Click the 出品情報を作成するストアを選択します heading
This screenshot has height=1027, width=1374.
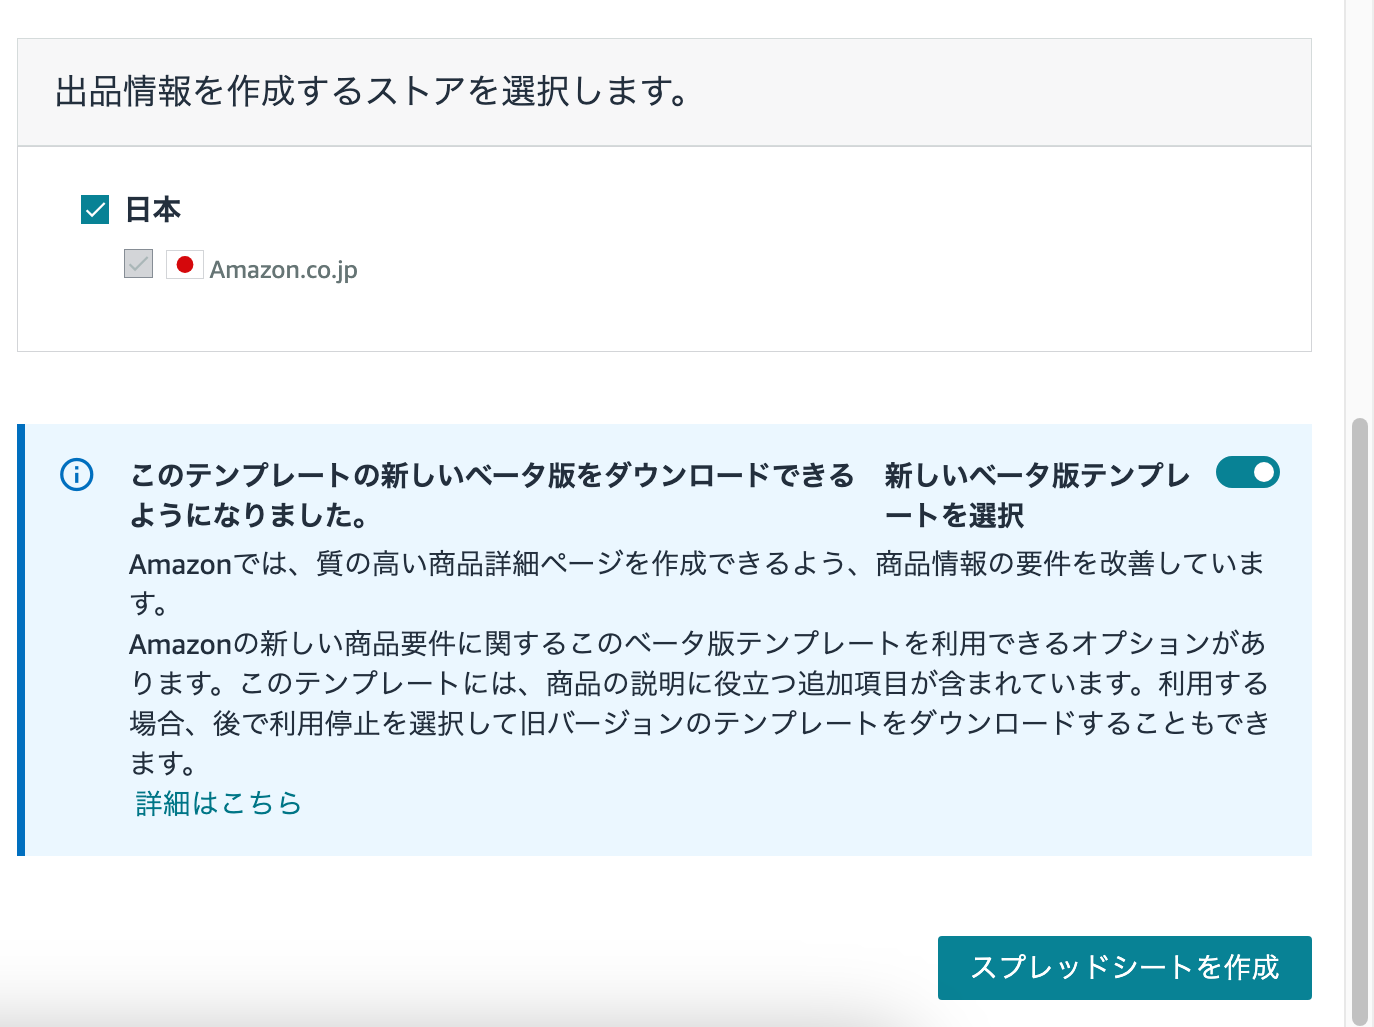tap(372, 92)
